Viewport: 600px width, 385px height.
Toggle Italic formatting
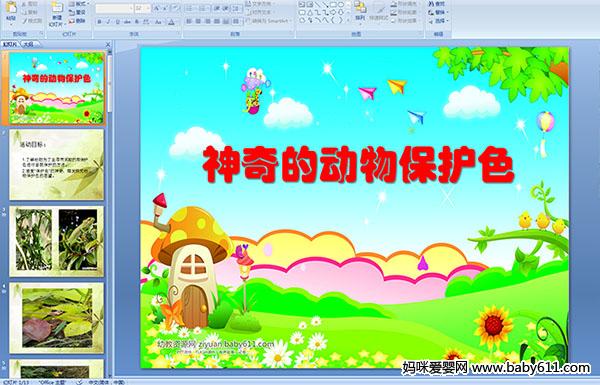[109, 22]
